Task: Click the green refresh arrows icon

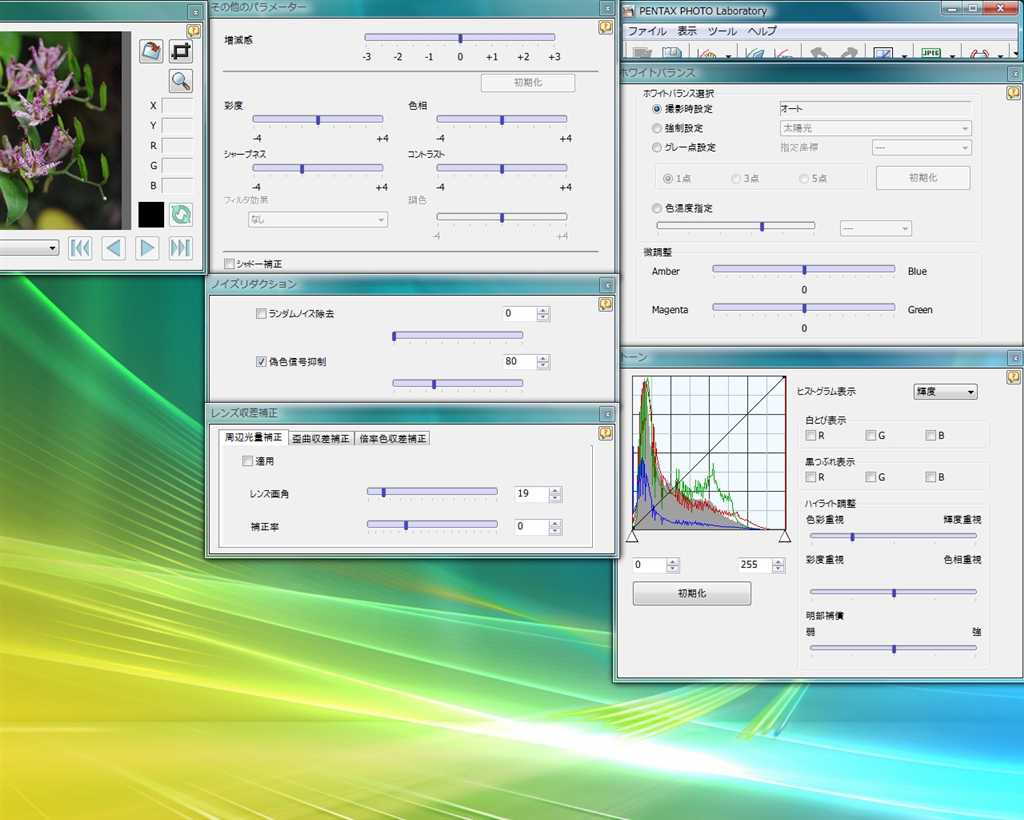Action: pos(181,214)
